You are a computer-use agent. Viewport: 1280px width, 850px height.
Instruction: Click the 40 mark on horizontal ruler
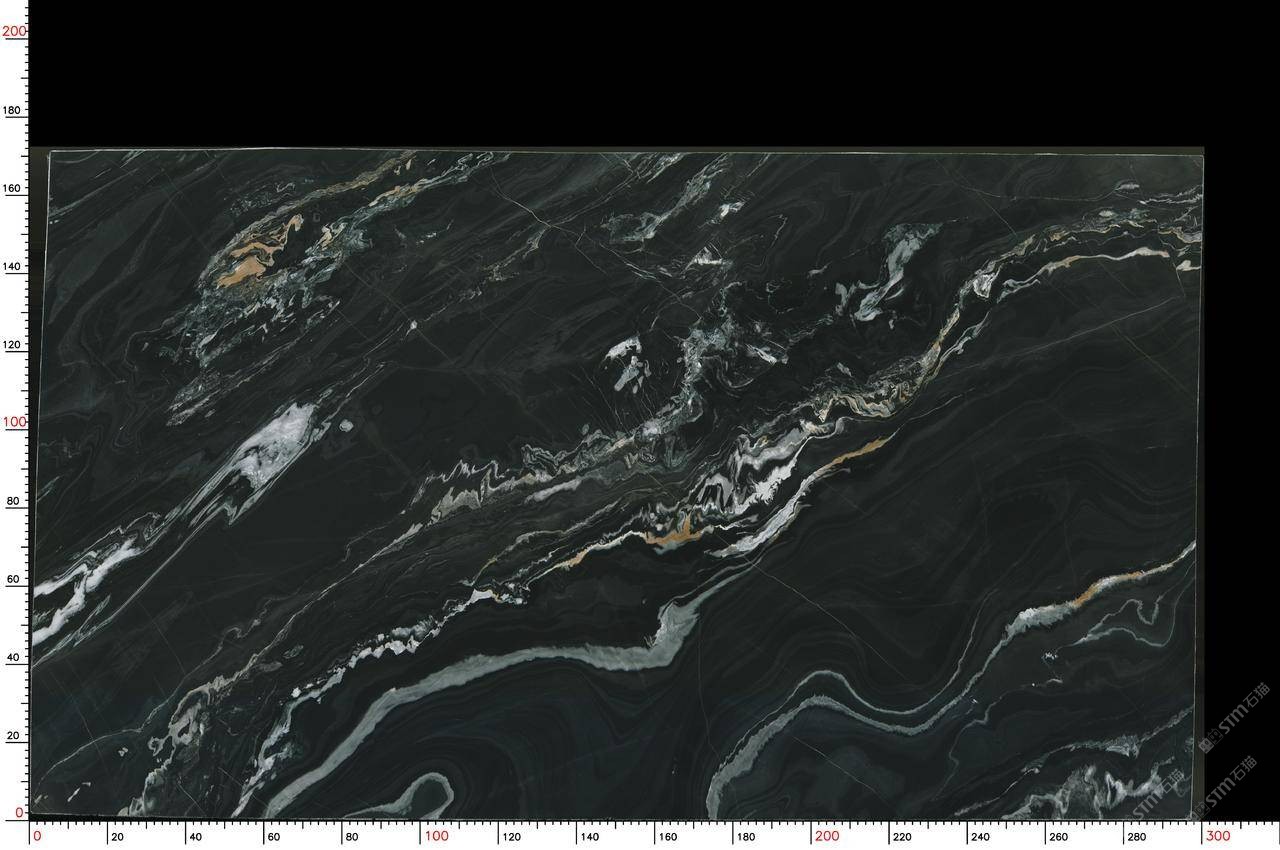pos(195,837)
